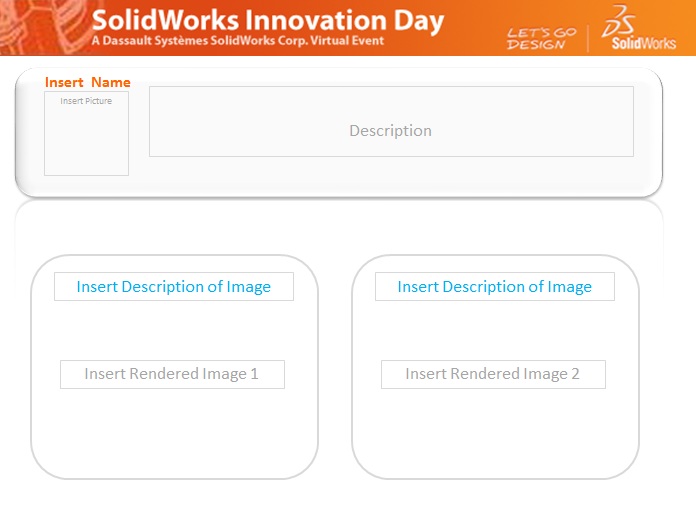This screenshot has width=696, height=519.
Task: Click empty space below the Insert Picture box
Action: coord(86,184)
